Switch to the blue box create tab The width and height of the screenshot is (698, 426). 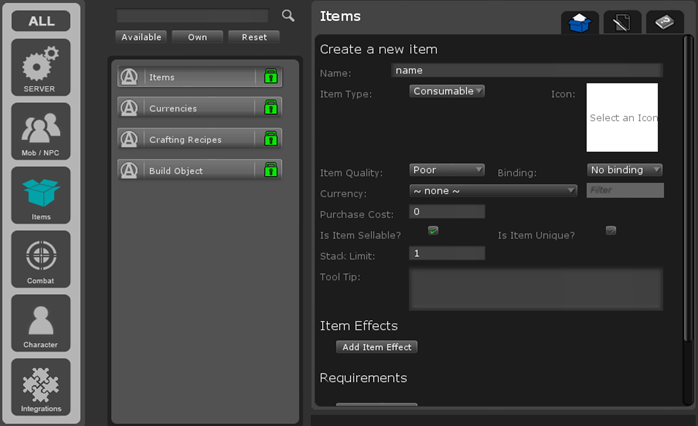point(580,22)
